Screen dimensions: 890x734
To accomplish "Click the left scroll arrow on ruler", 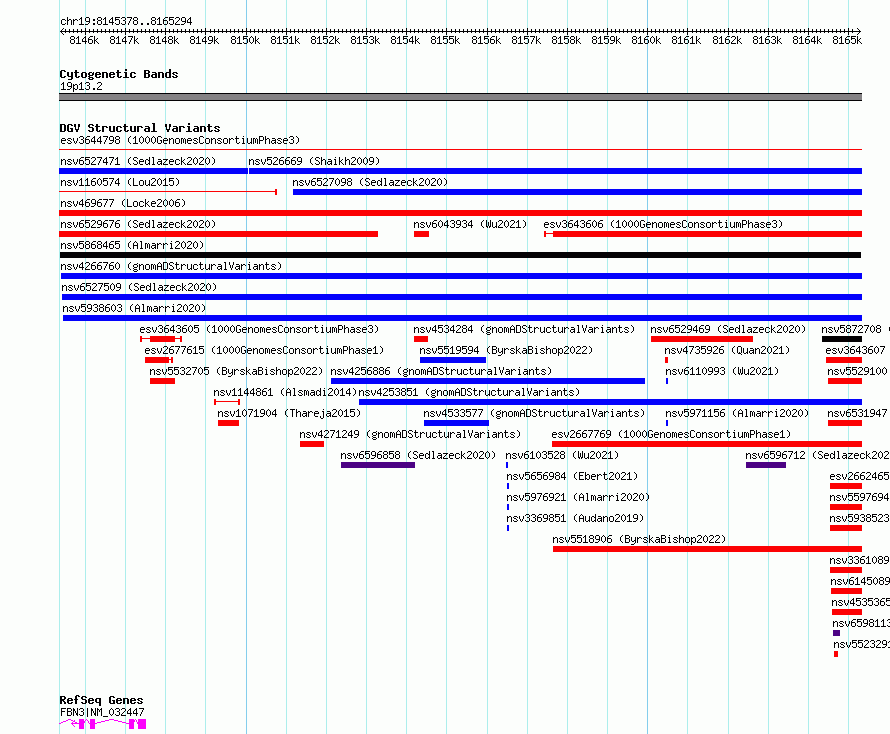I will 62,31.
